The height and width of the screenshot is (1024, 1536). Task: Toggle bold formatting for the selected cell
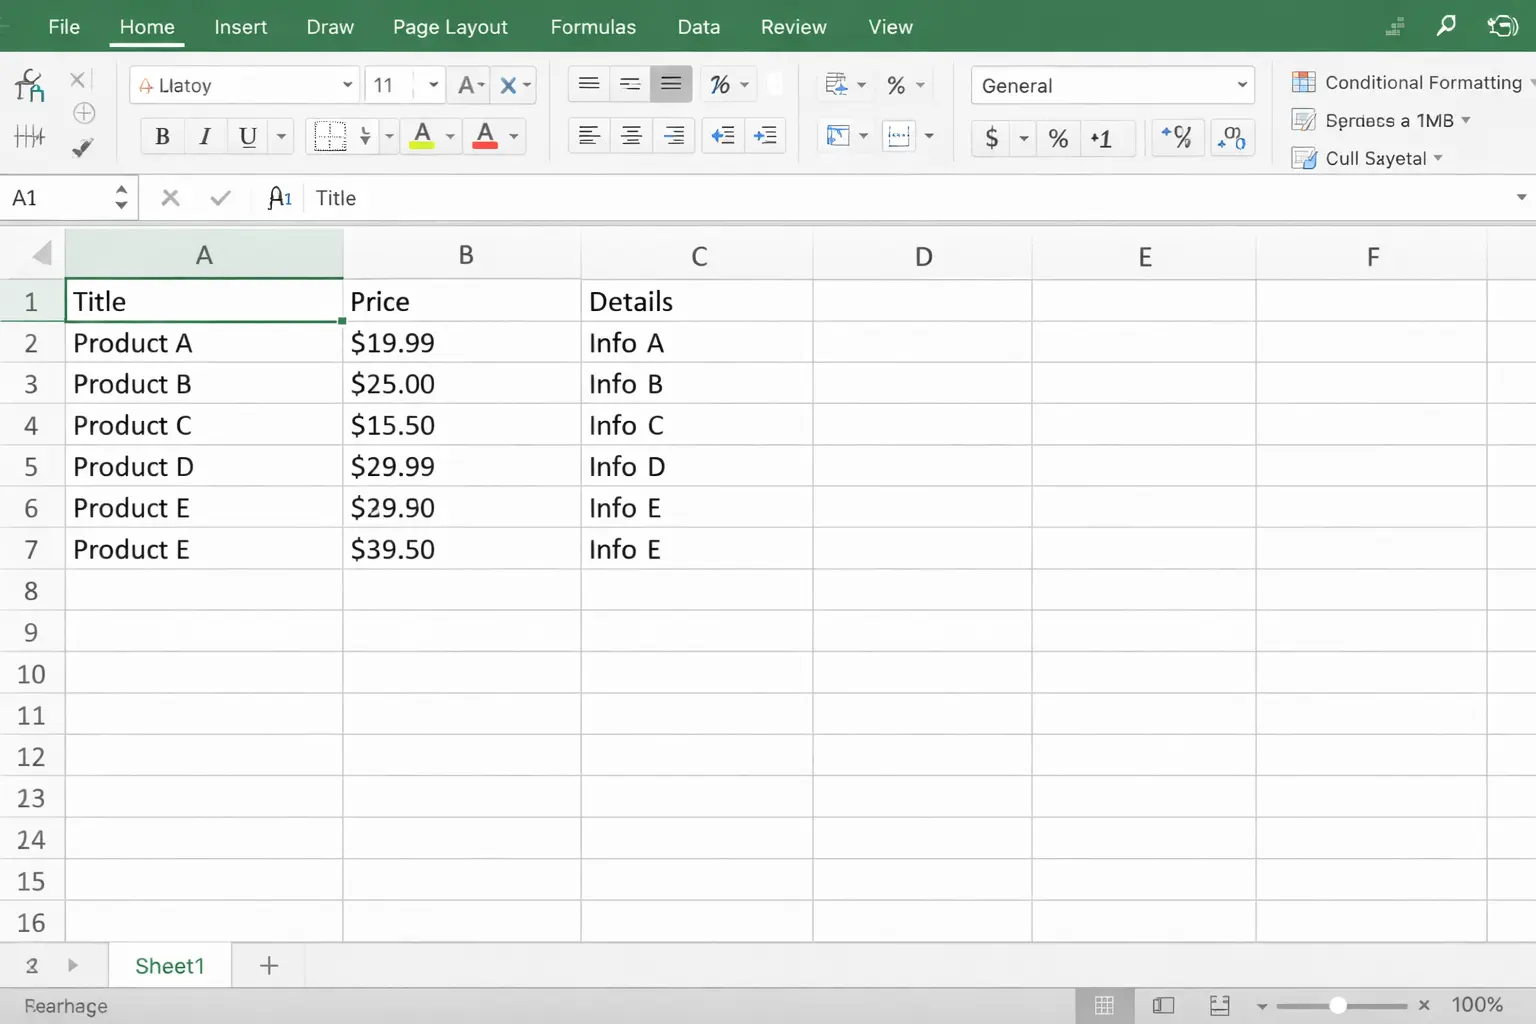pyautogui.click(x=162, y=136)
